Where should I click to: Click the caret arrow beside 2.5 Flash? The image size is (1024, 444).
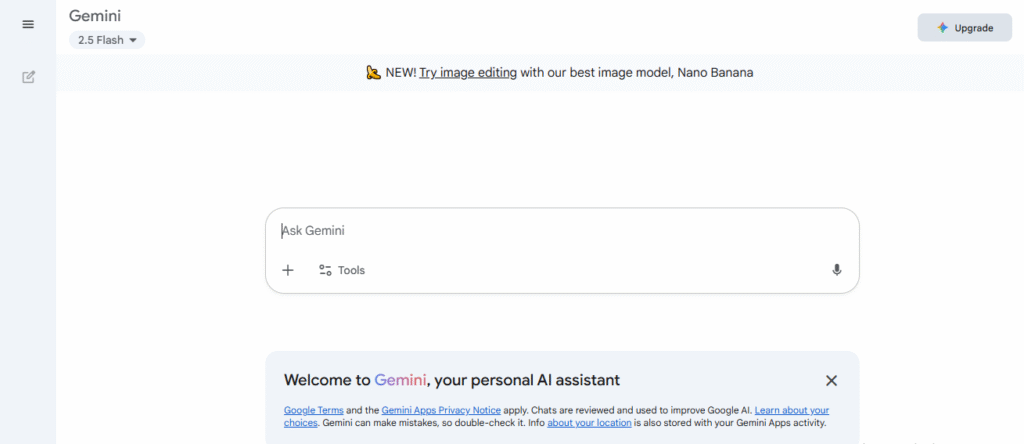[x=132, y=40]
